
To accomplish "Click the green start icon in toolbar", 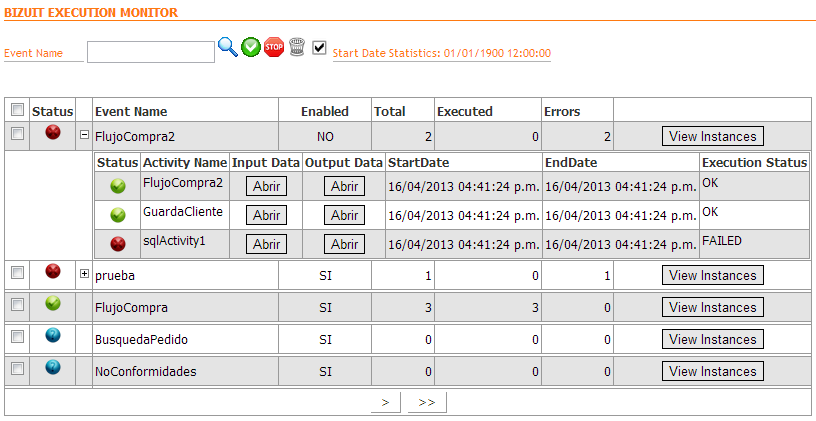I will [x=251, y=47].
